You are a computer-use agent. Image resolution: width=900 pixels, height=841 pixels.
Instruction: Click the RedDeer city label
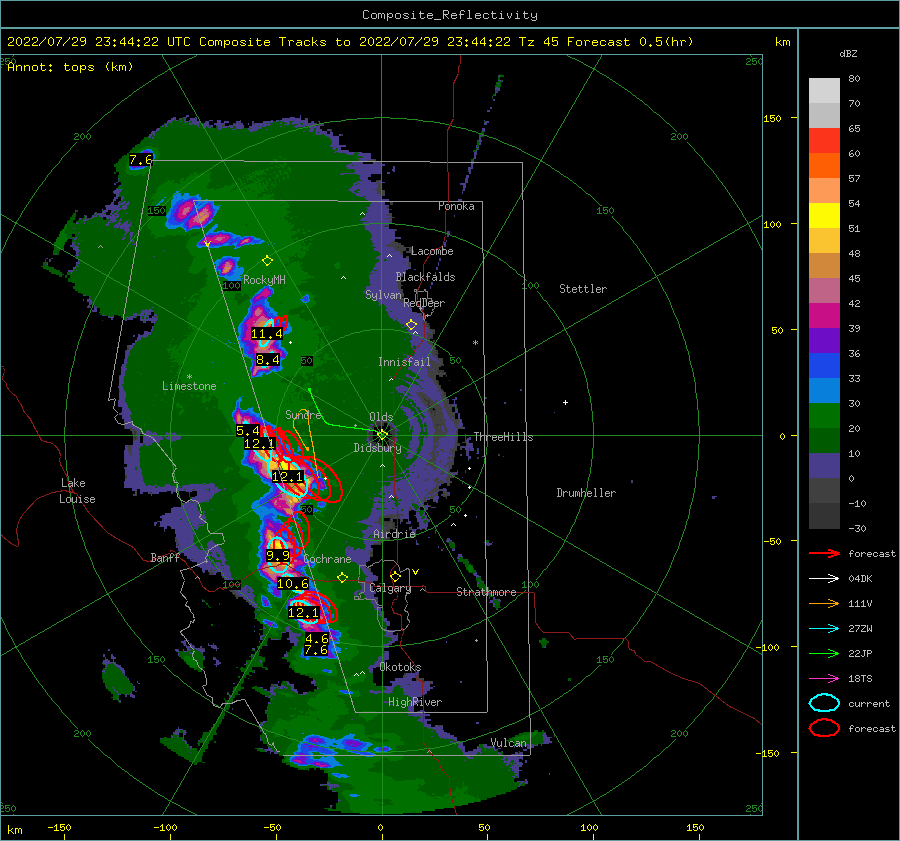coord(424,303)
